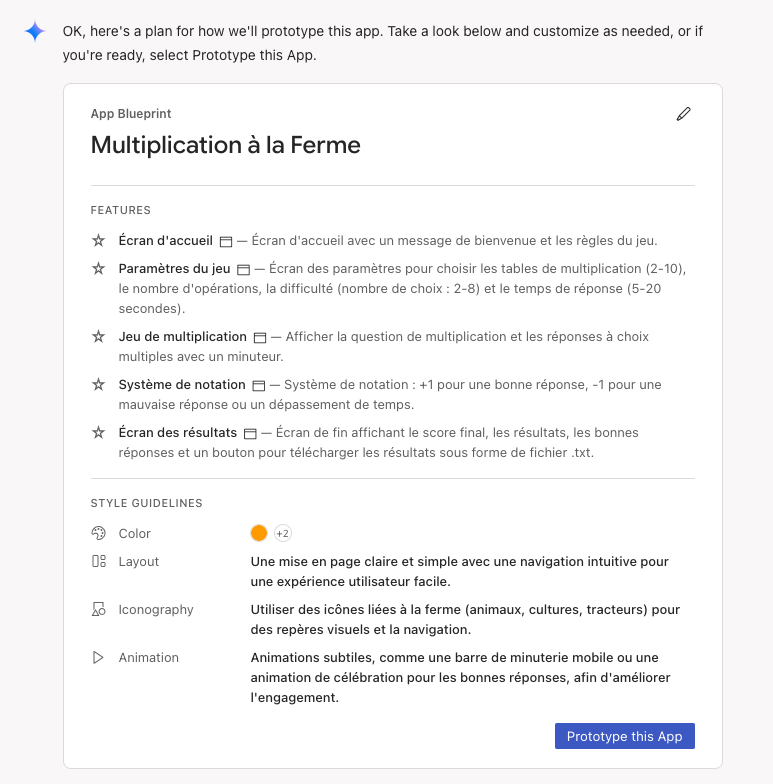This screenshot has height=784, width=773.
Task: Click the window icon after Écran d'accueil
Action: pos(226,241)
